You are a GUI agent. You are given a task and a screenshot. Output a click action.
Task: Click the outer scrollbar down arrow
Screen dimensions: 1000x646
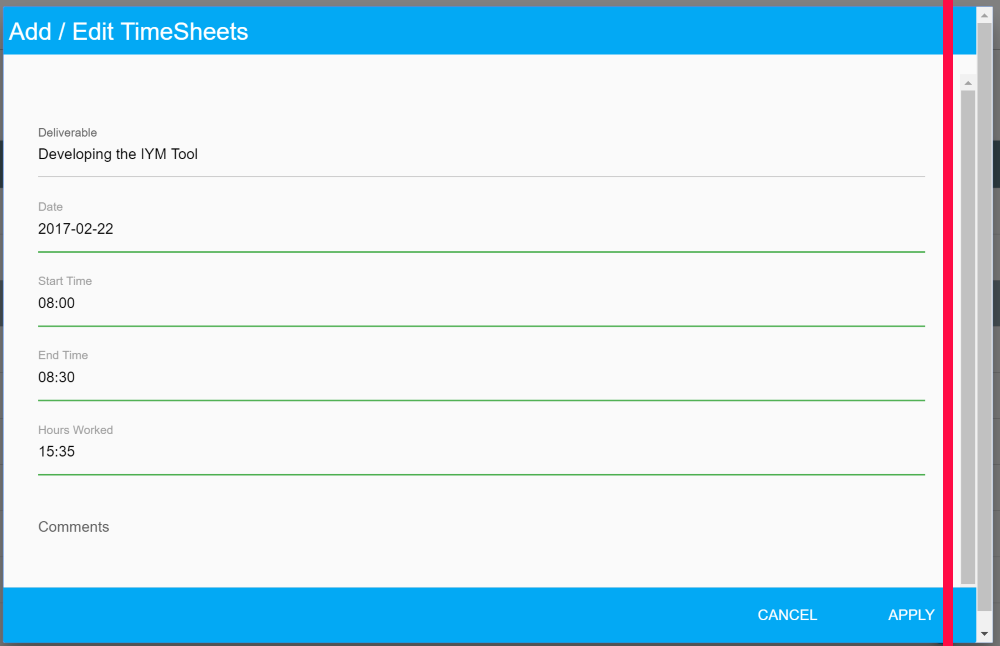[x=985, y=634]
